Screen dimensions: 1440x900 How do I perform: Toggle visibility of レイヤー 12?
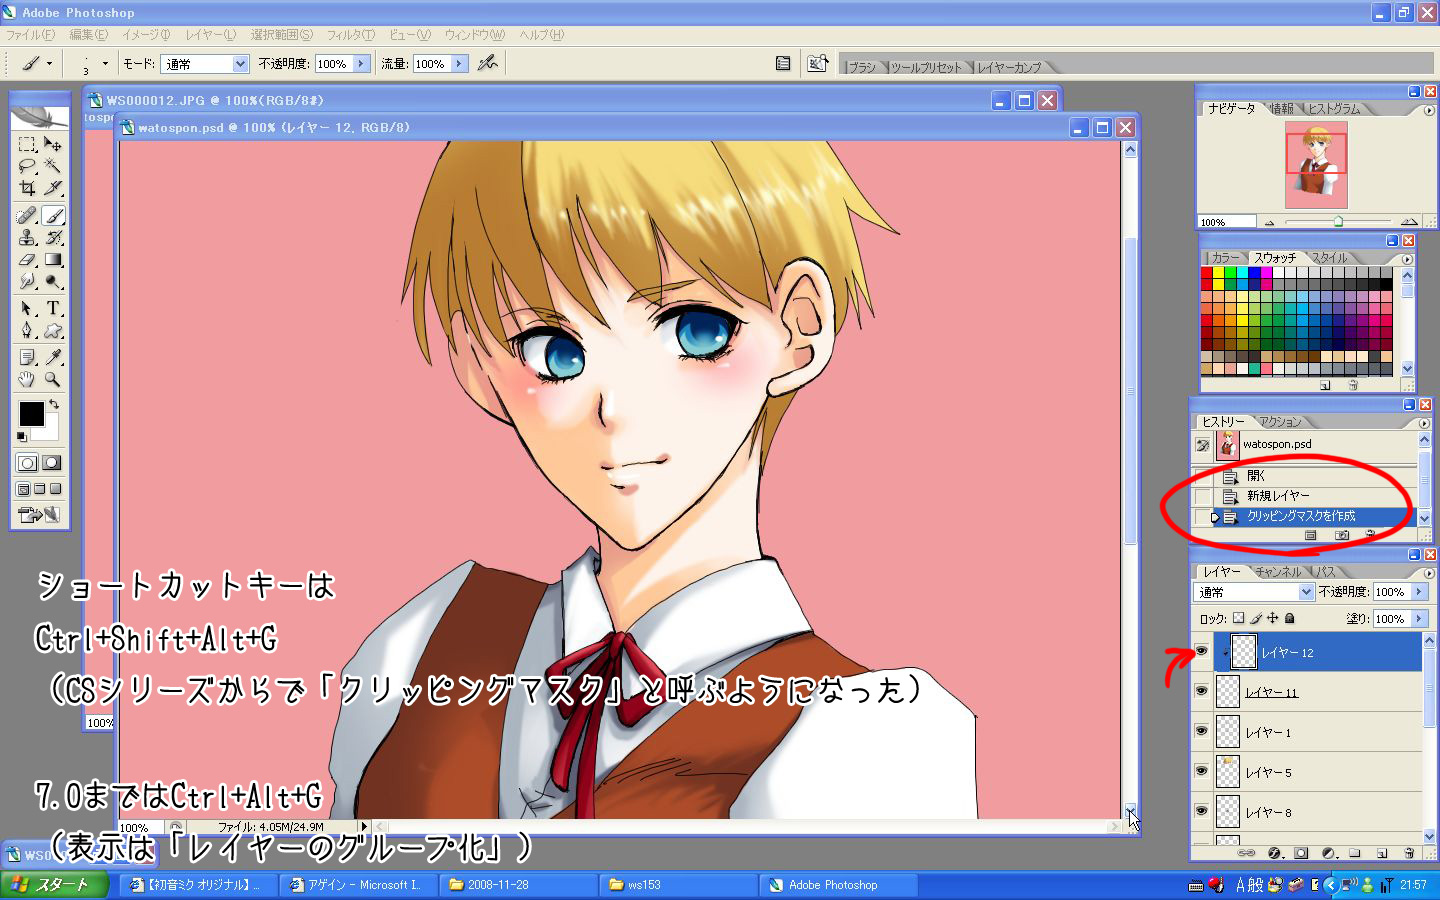pos(1202,651)
